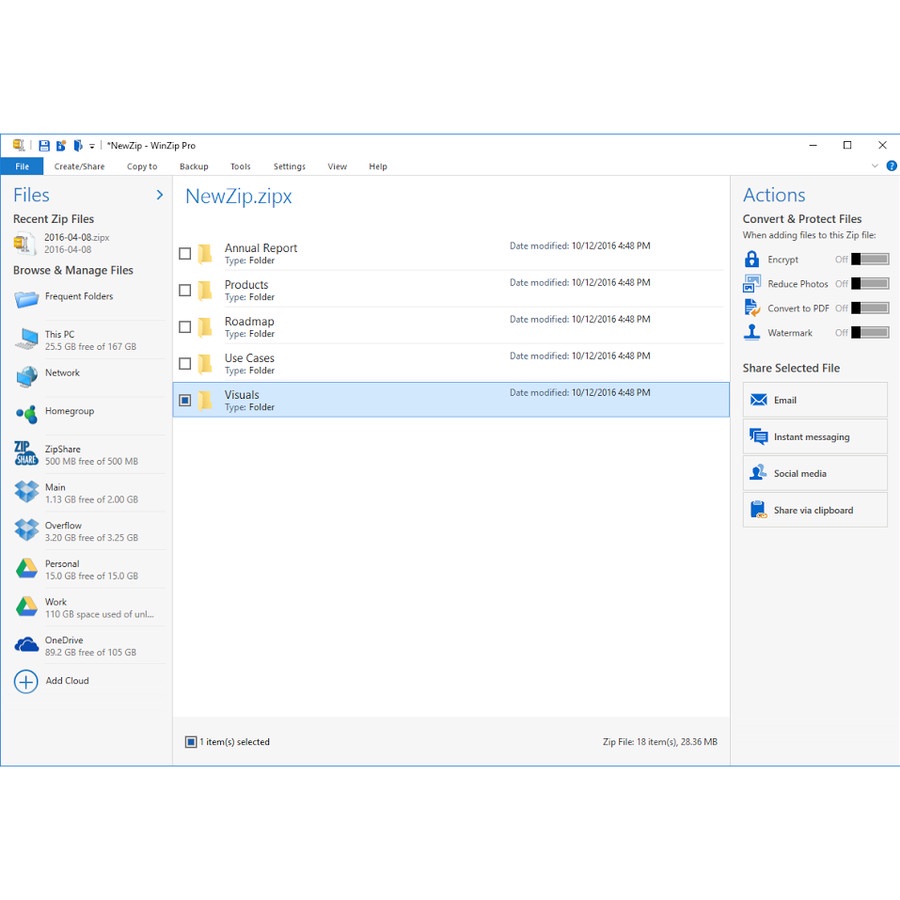Viewport: 900px width, 900px height.
Task: Click the Encrypt padlock icon
Action: point(752,259)
